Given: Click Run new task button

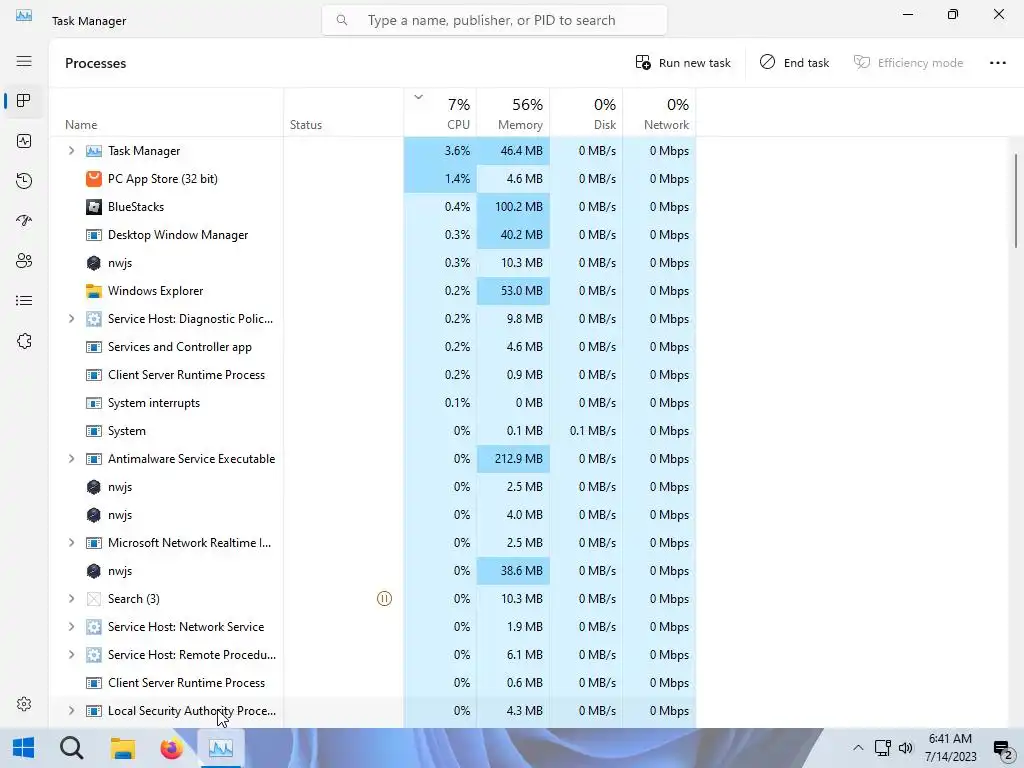Looking at the screenshot, I should pyautogui.click(x=683, y=63).
